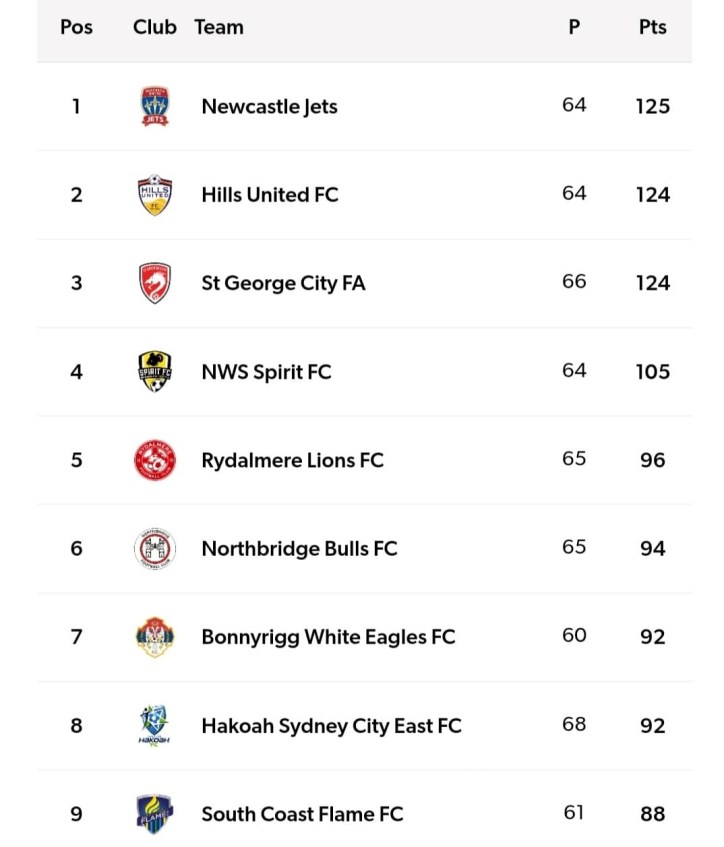
Task: Click the Northbridge Bulls FC crest
Action: point(155,549)
